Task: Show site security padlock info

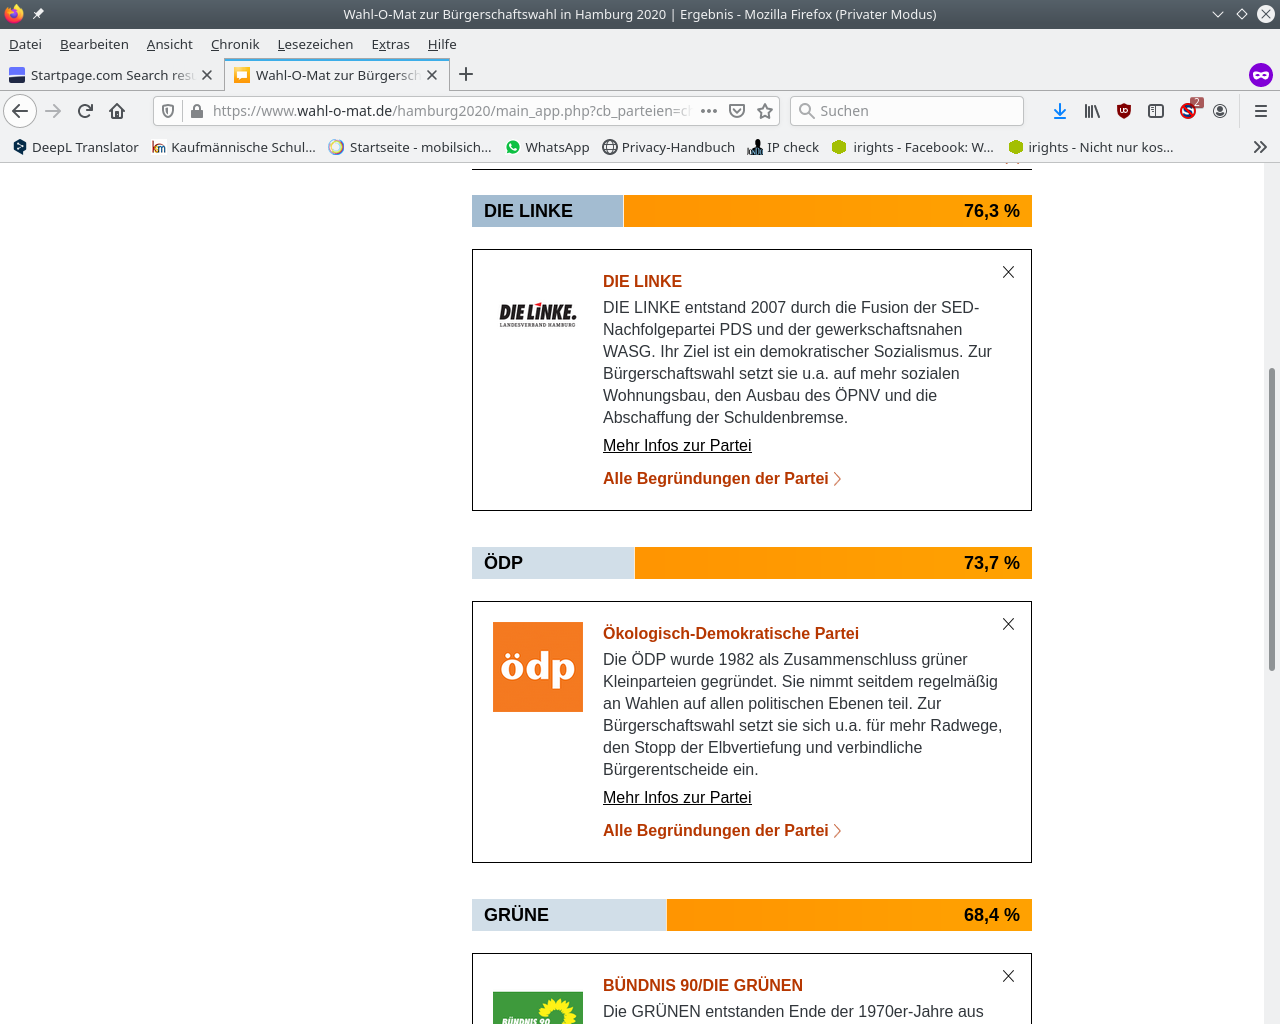Action: pos(197,111)
